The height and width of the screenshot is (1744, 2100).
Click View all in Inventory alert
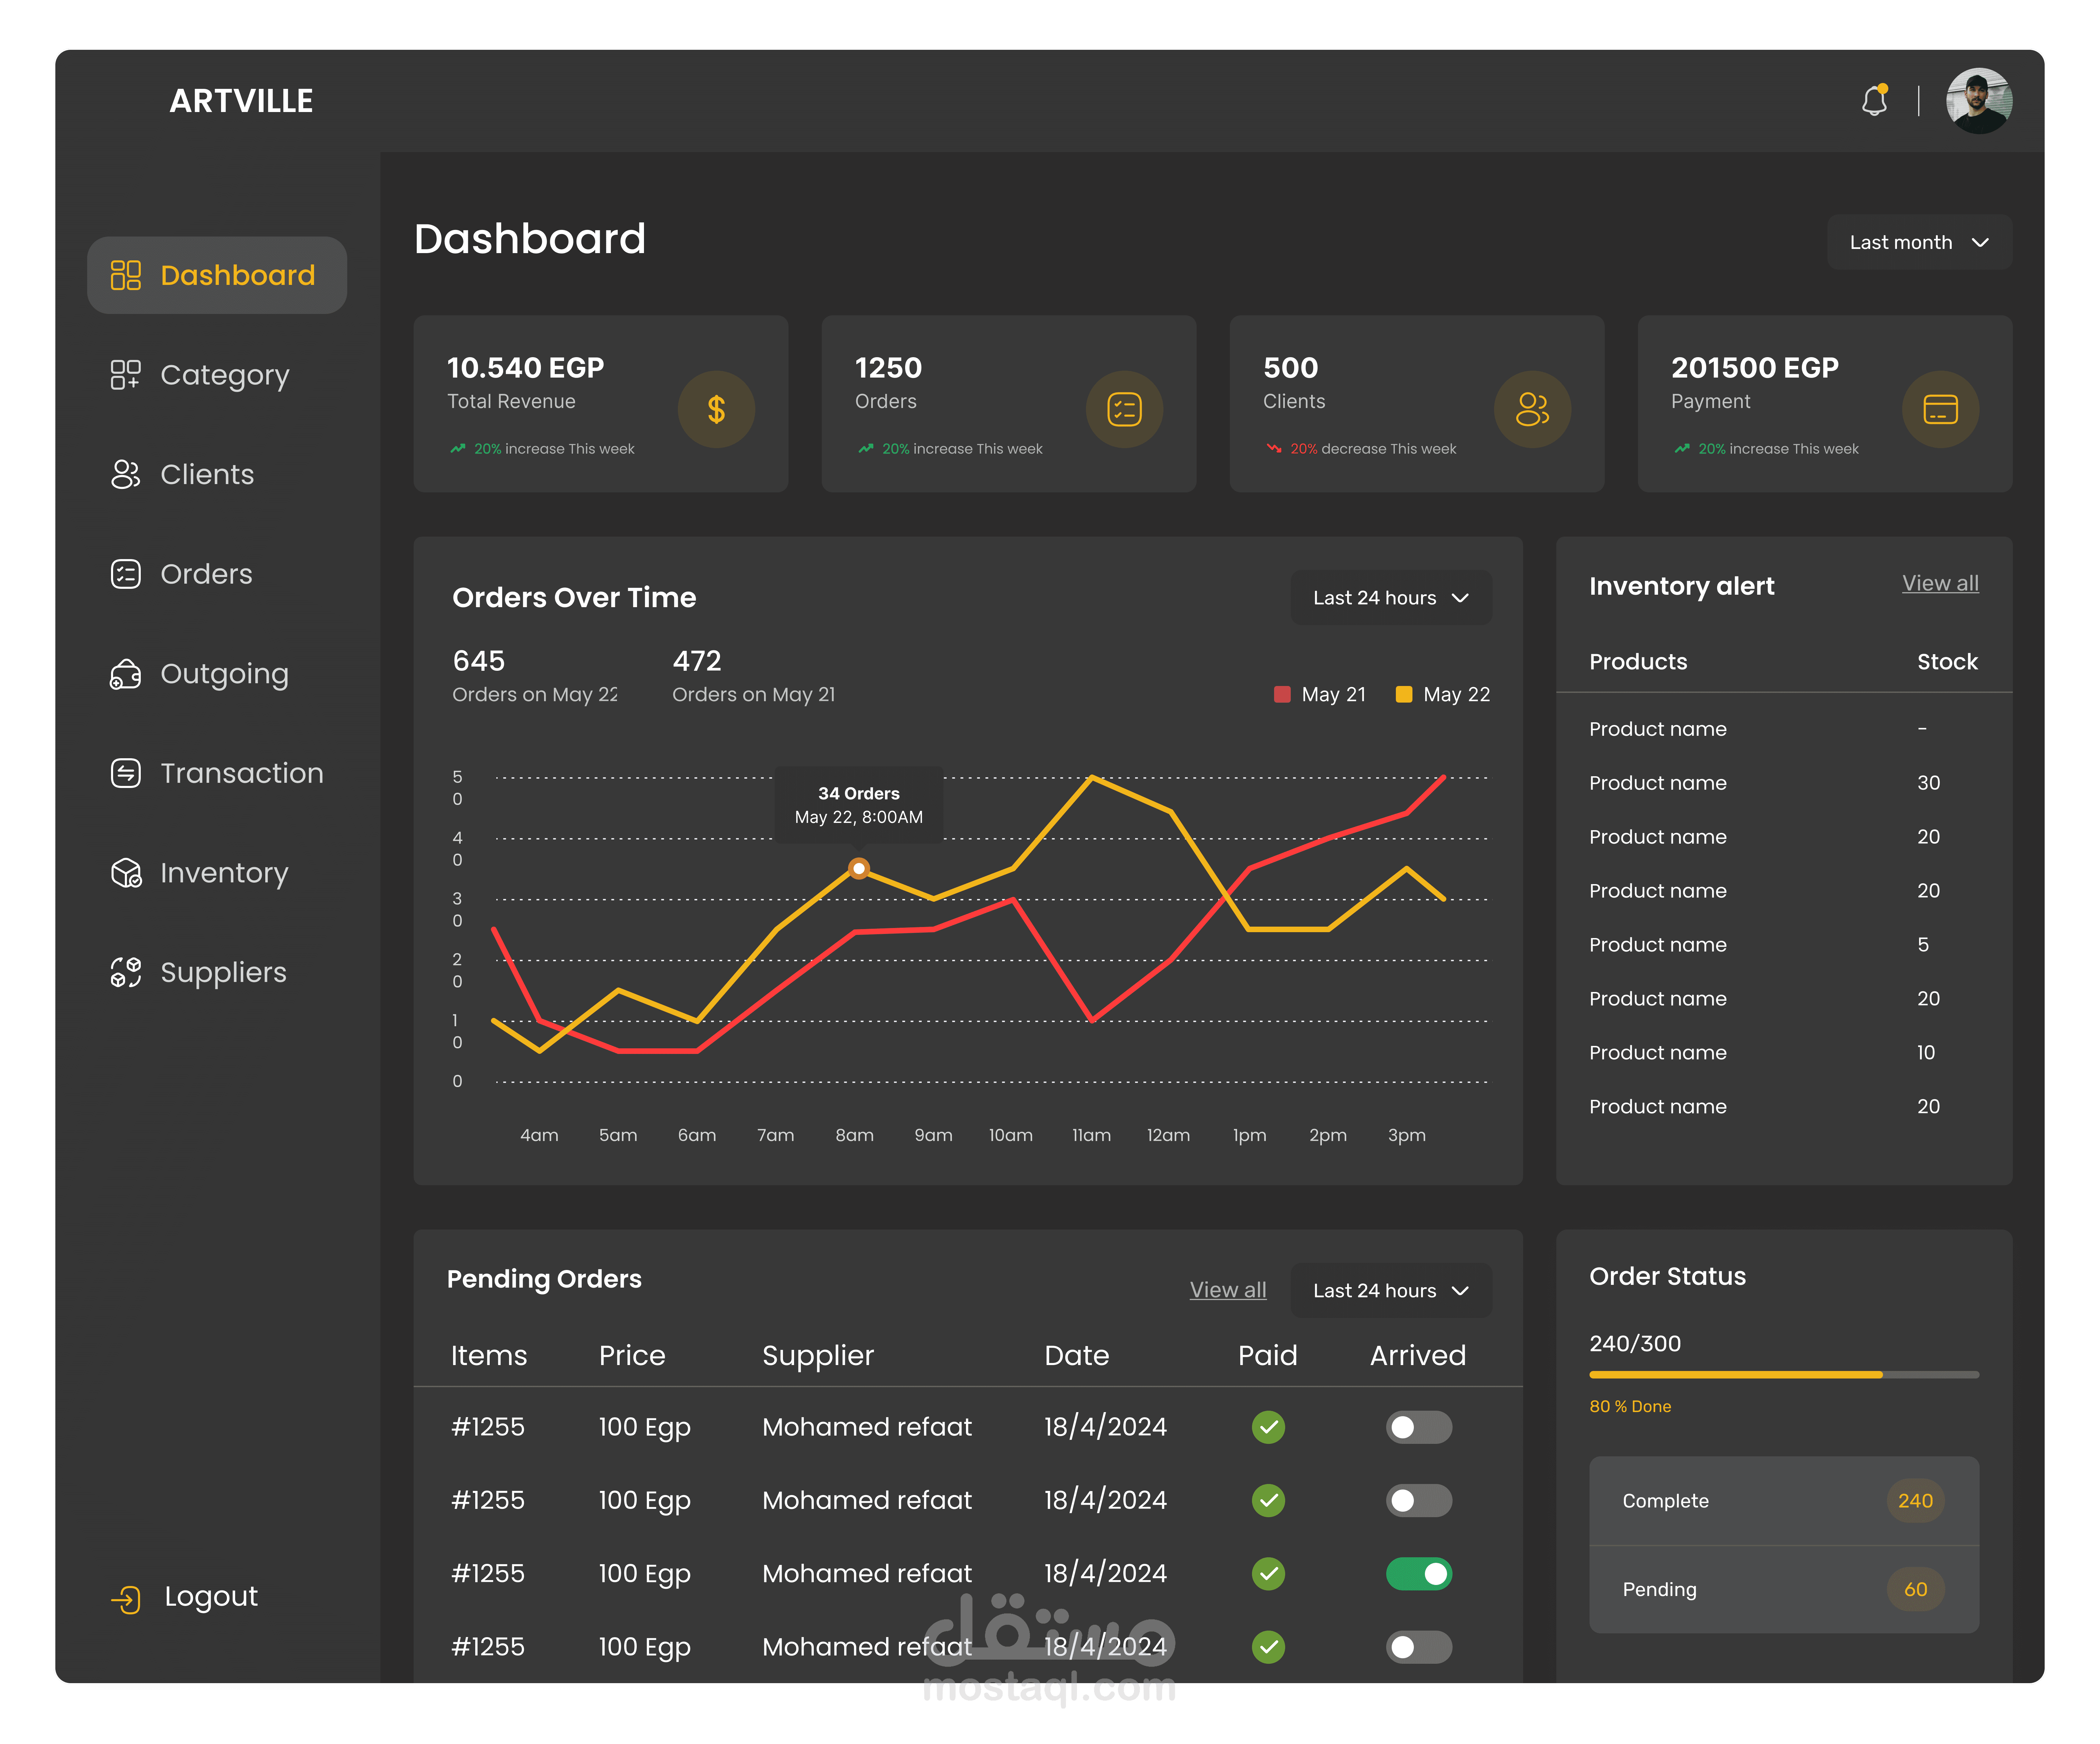[1940, 583]
